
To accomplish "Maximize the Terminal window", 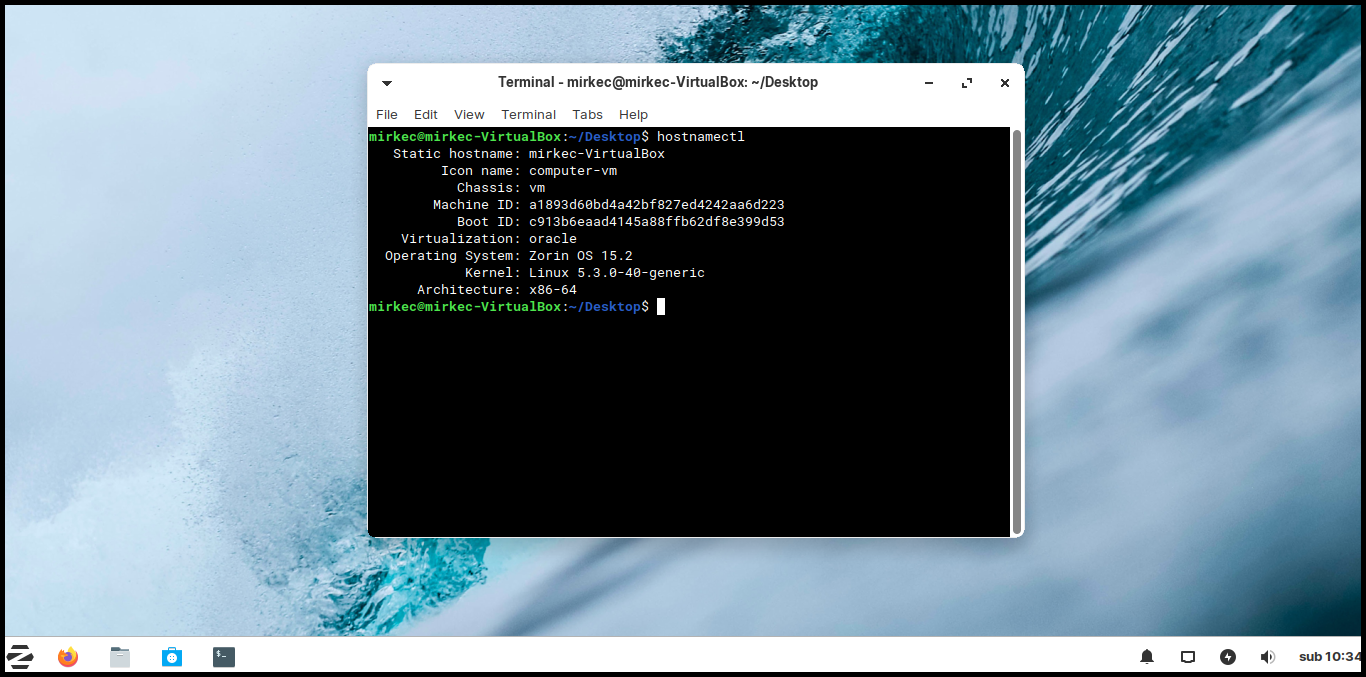I will click(x=967, y=83).
